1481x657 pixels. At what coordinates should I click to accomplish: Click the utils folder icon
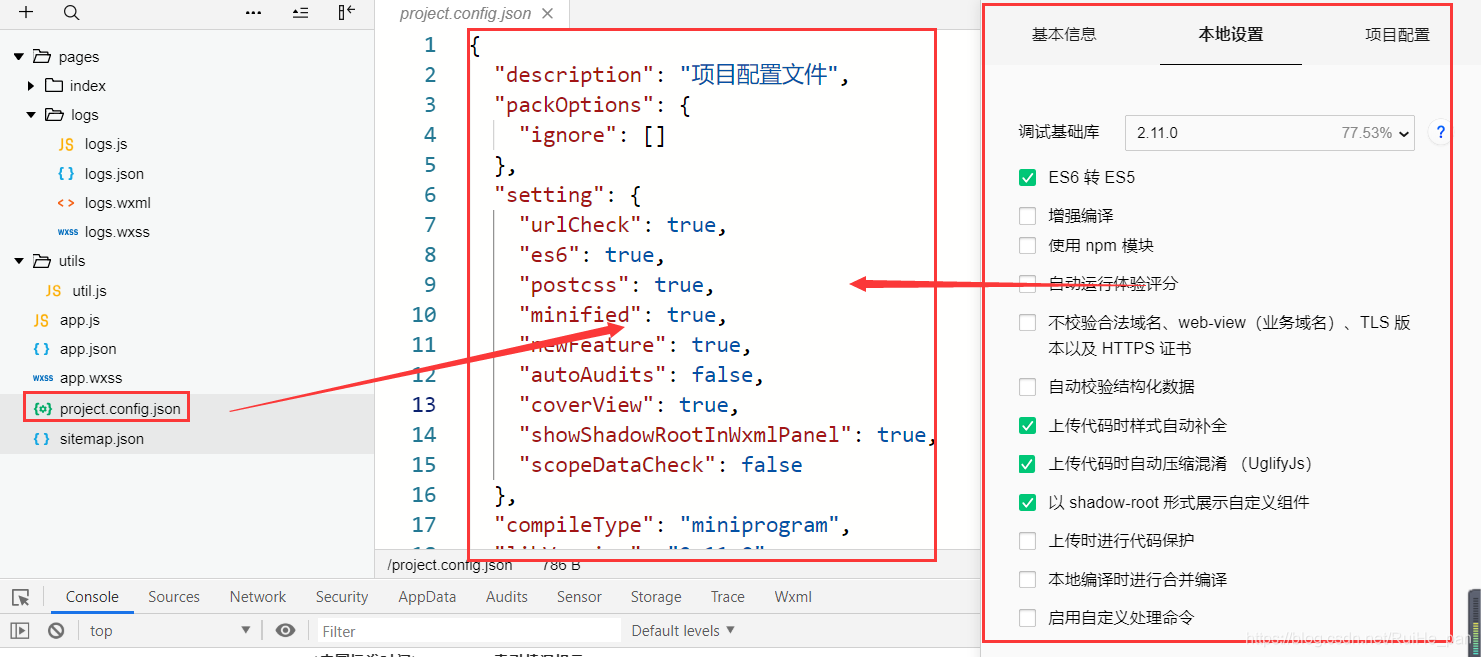point(41,261)
